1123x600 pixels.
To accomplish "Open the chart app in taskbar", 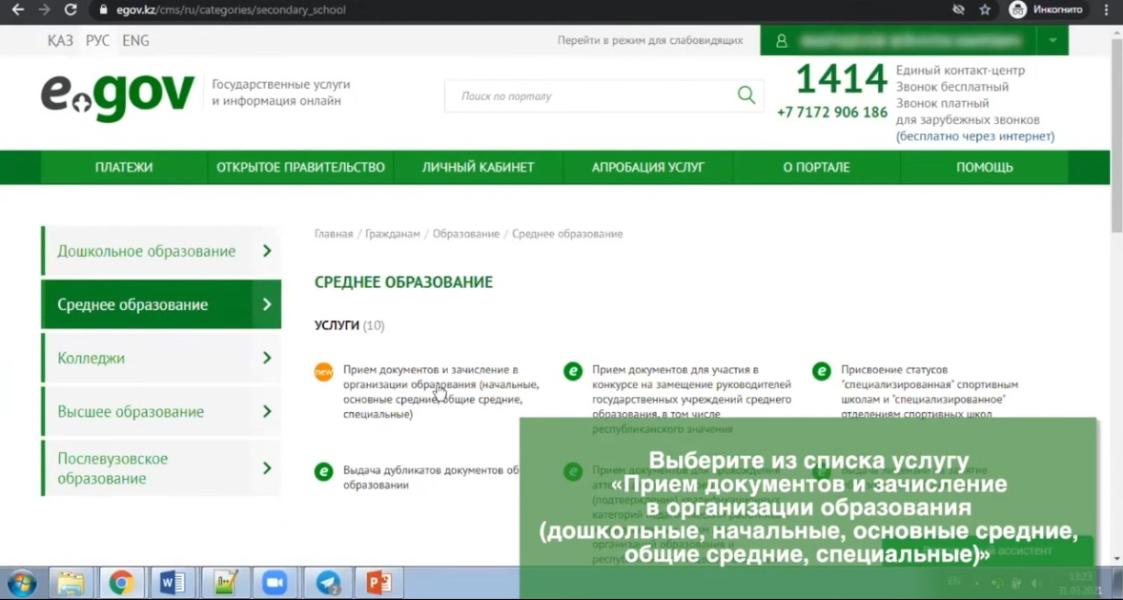I will [224, 583].
